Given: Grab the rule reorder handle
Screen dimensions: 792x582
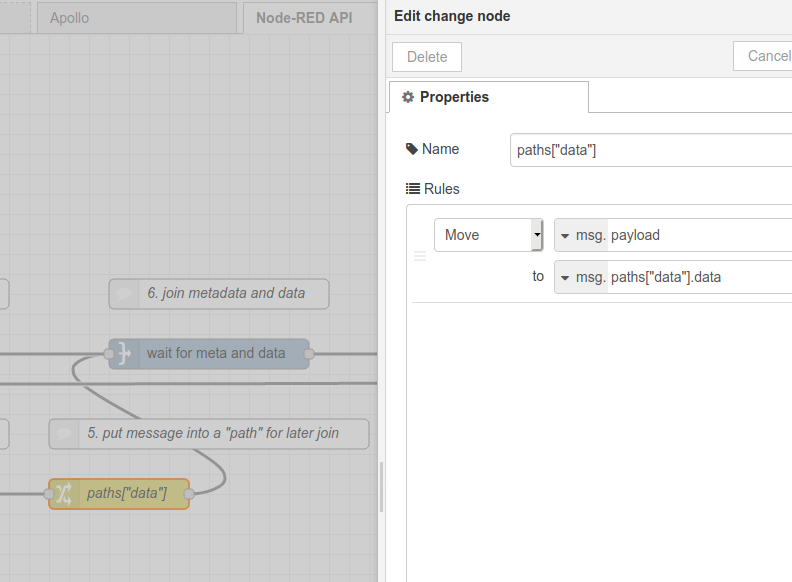Looking at the screenshot, I should (x=420, y=256).
